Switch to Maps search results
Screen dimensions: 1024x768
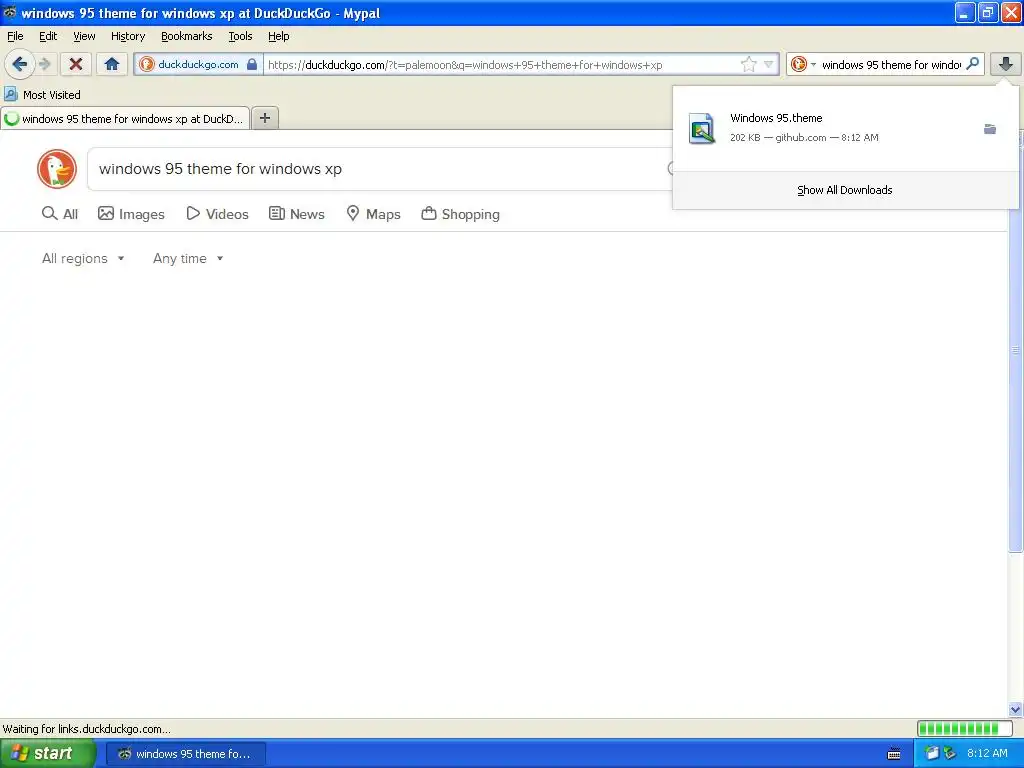click(373, 214)
